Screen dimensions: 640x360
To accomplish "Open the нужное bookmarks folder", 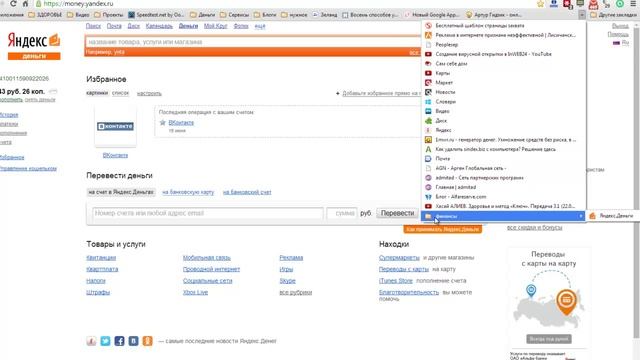I will 294,15.
